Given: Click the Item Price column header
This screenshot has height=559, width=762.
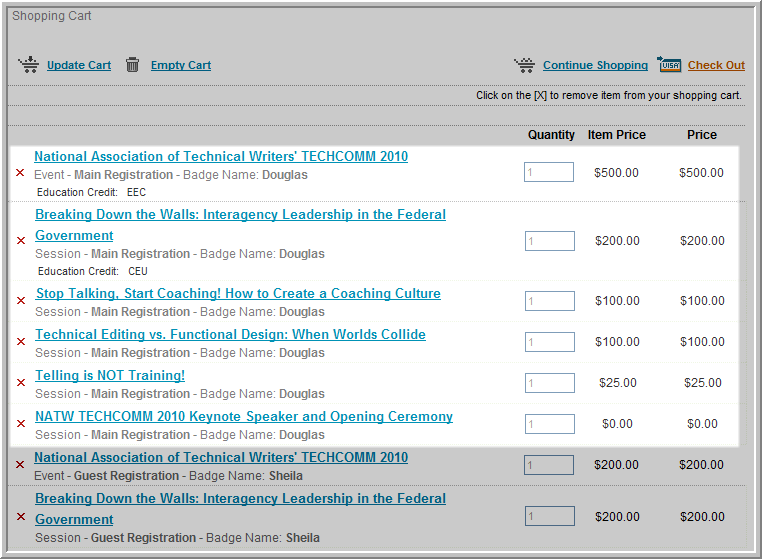Looking at the screenshot, I should (617, 135).
